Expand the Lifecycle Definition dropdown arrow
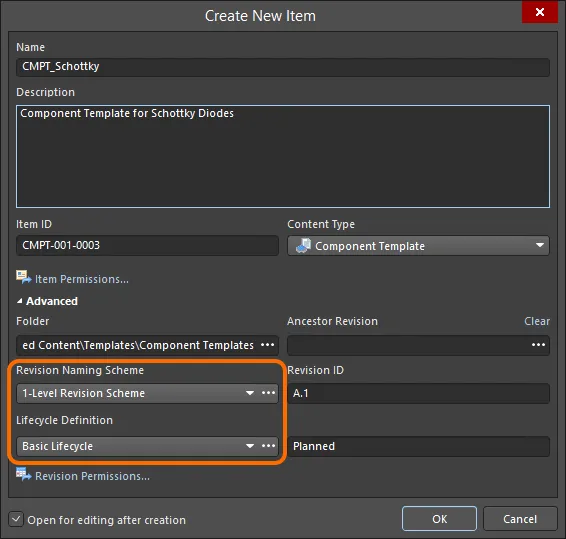The height and width of the screenshot is (539, 566). pyautogui.click(x=250, y=446)
